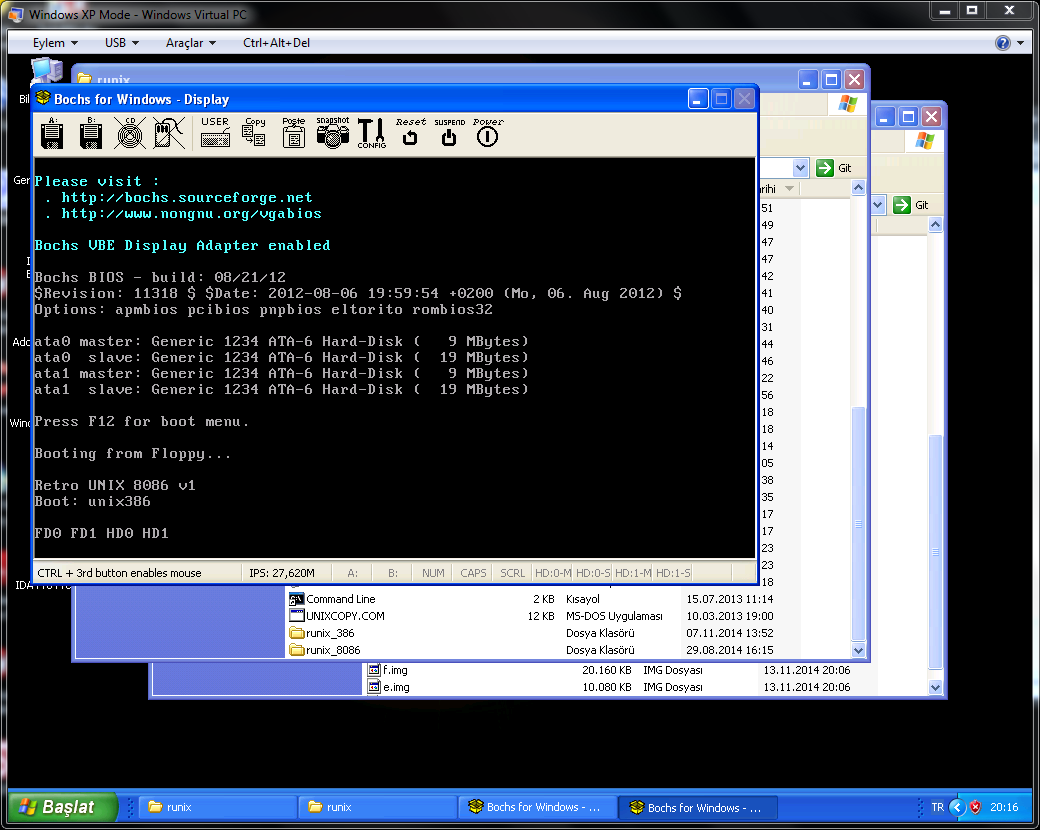Select the Command Line shortcut file
Viewport: 1040px width, 830px height.
(x=332, y=599)
